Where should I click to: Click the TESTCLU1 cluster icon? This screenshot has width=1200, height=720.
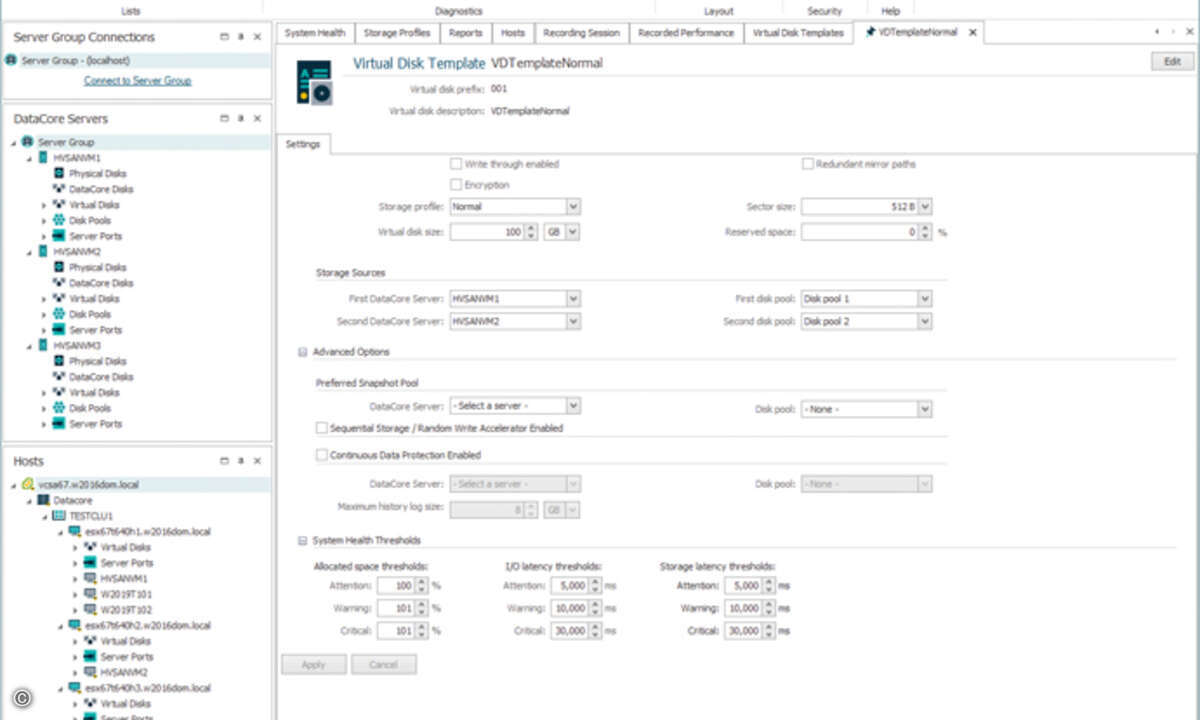[x=59, y=515]
